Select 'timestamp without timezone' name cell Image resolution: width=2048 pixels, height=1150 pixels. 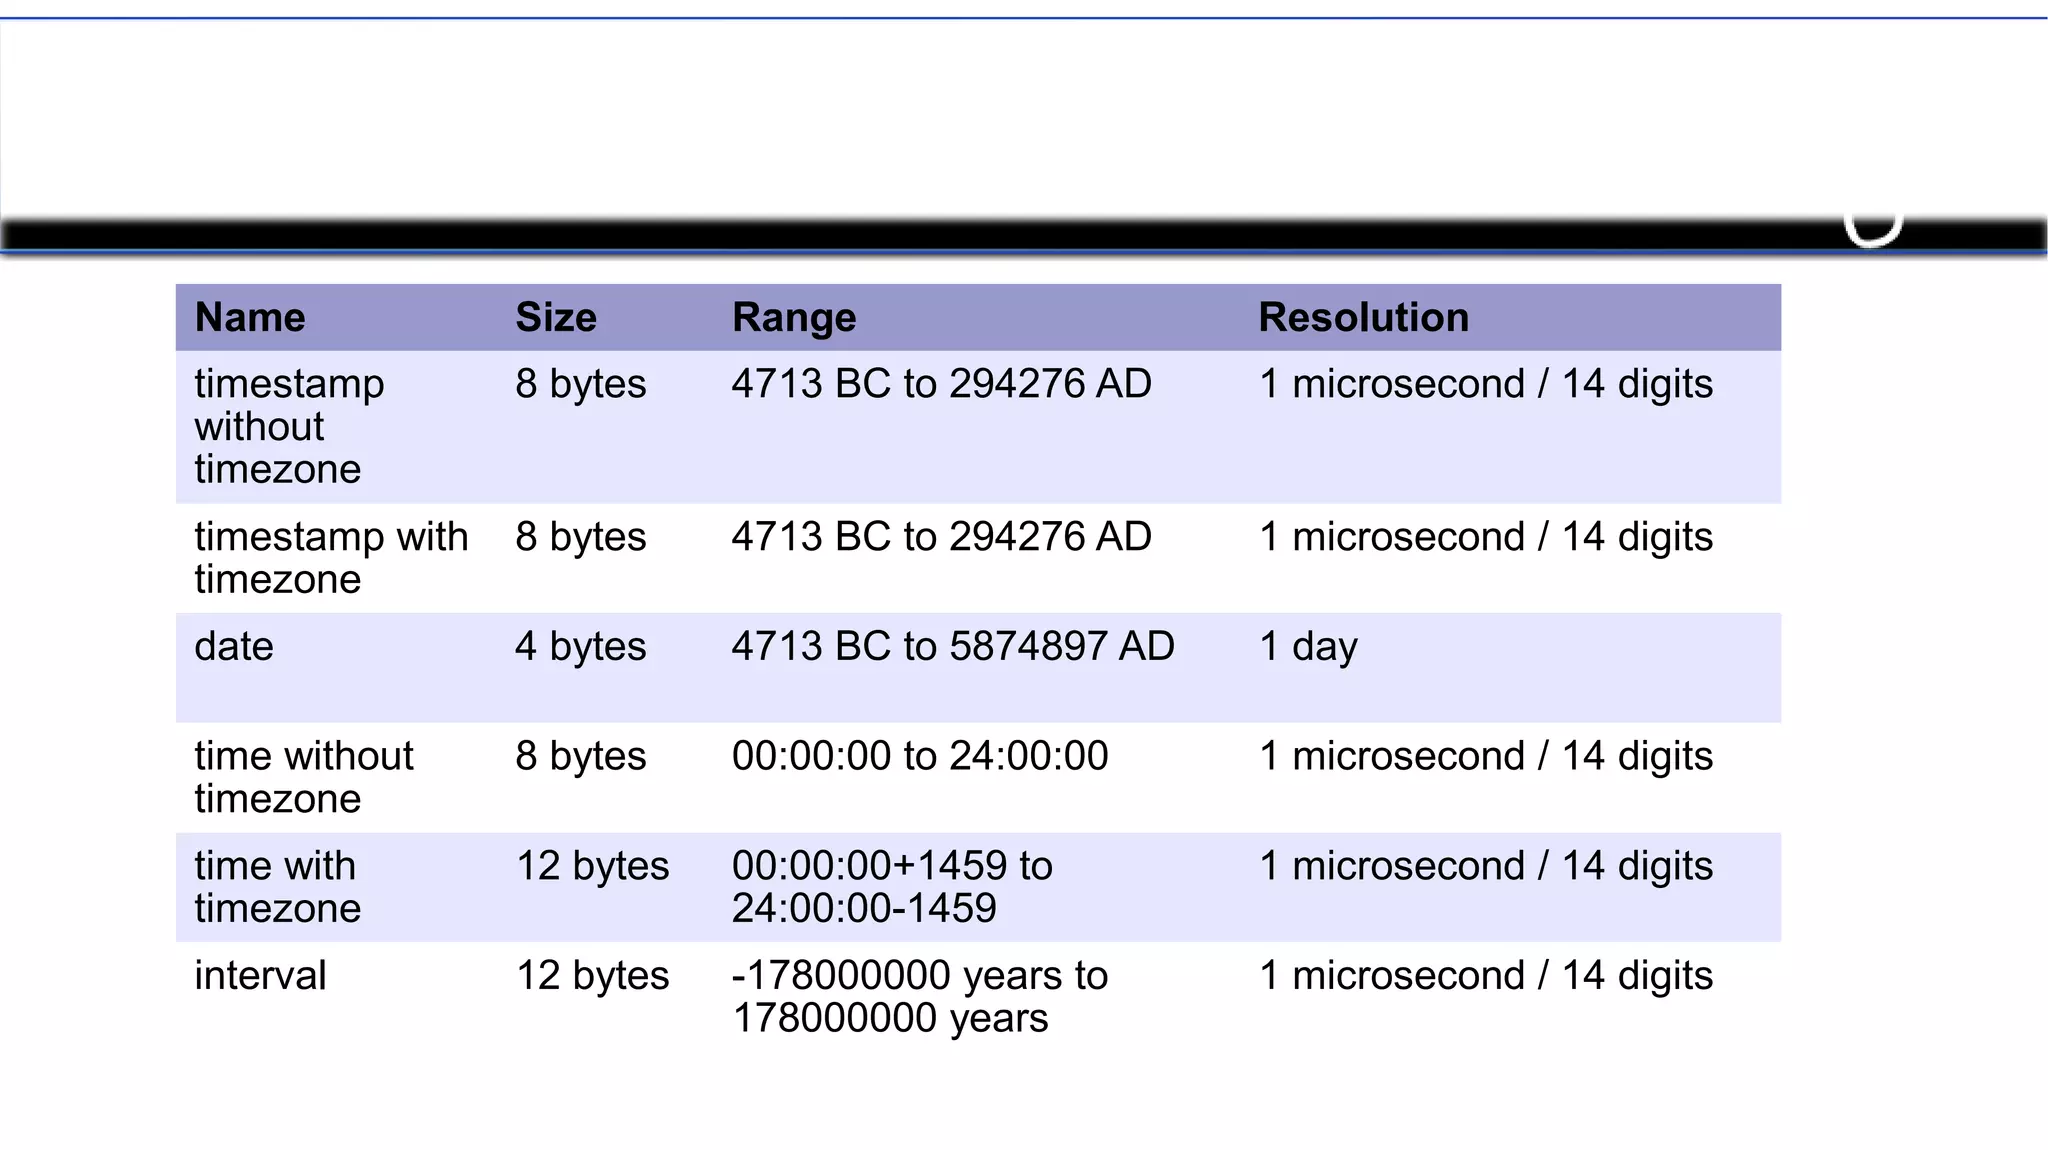click(x=289, y=426)
